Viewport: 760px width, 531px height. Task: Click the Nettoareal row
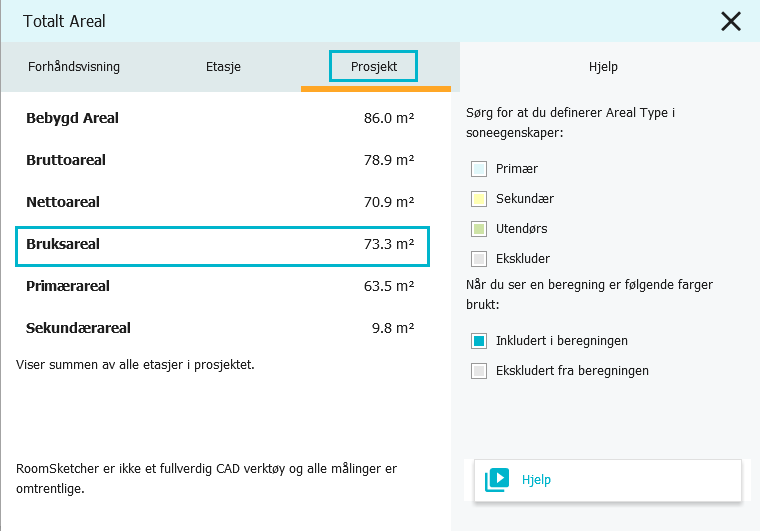click(x=222, y=202)
